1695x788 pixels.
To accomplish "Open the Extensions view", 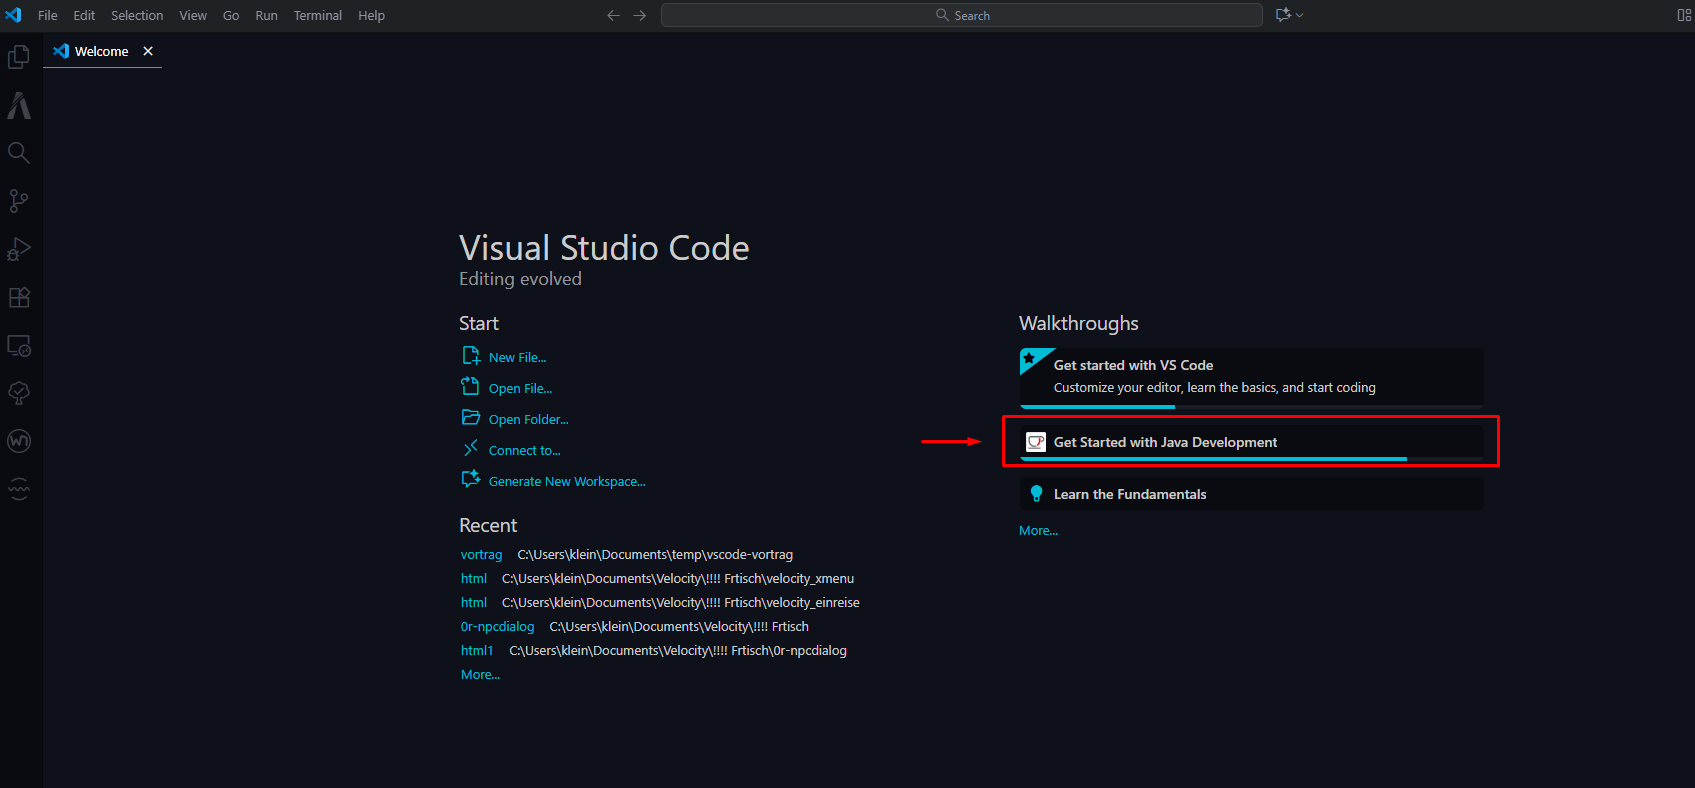I will (19, 297).
